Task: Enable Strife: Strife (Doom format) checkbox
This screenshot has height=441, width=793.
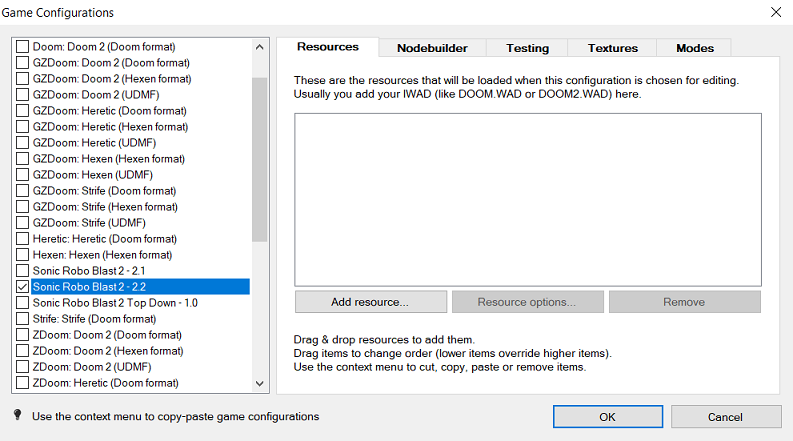Action: pyautogui.click(x=22, y=319)
